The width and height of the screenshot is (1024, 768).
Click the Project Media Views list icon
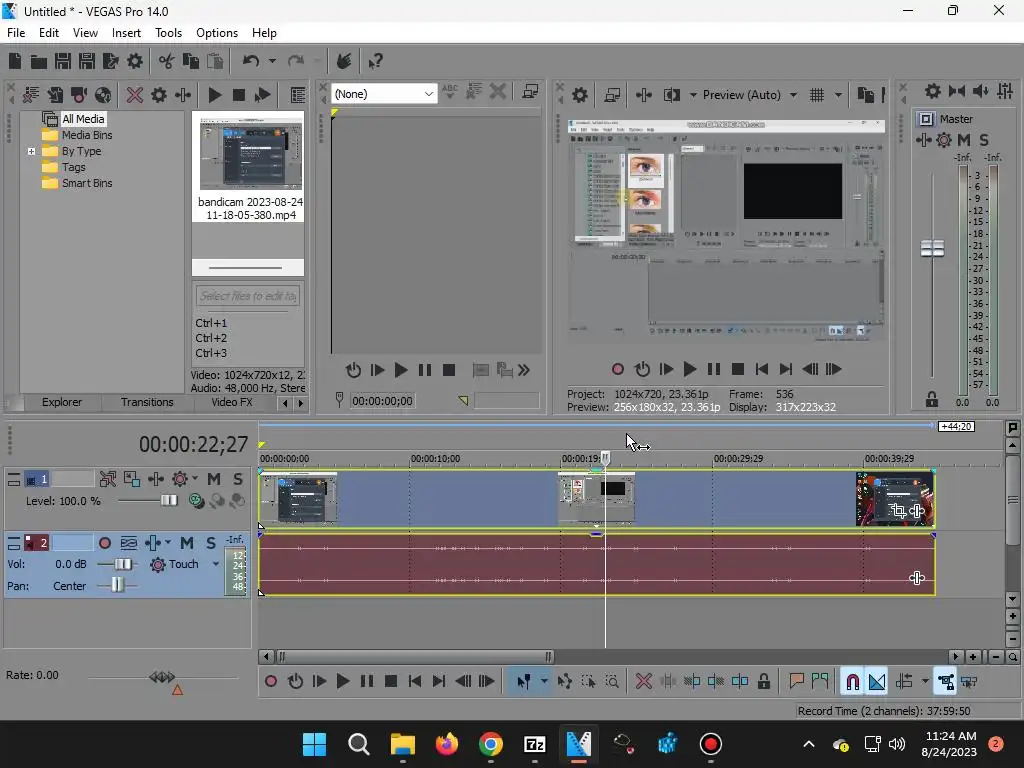pos(298,95)
